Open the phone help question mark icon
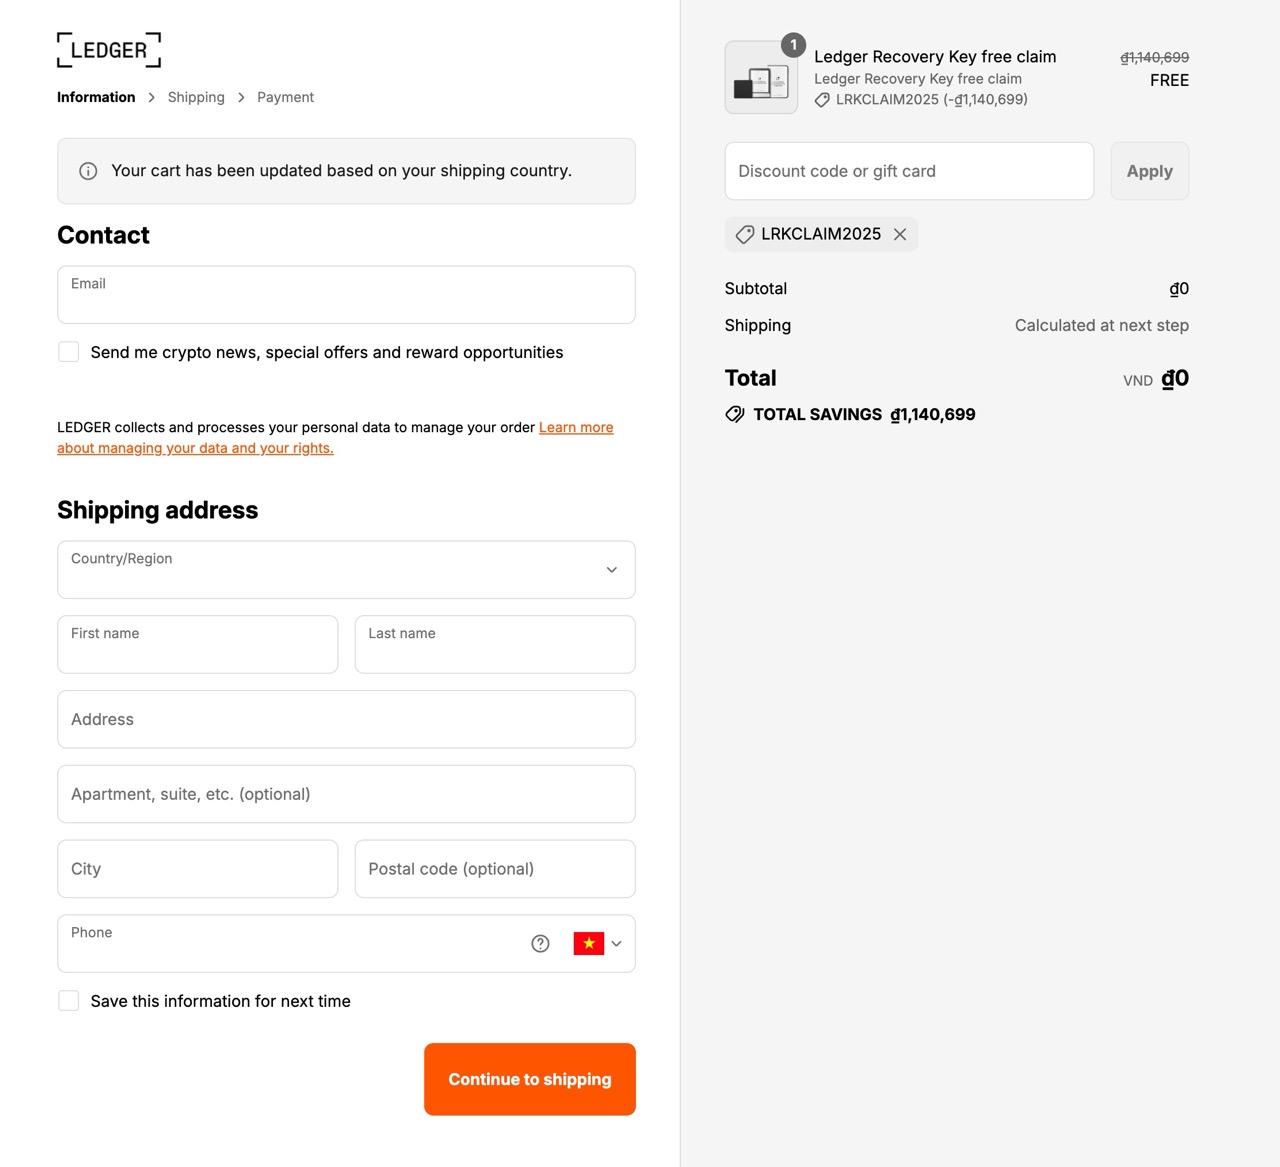The width and height of the screenshot is (1280, 1167). click(x=540, y=944)
